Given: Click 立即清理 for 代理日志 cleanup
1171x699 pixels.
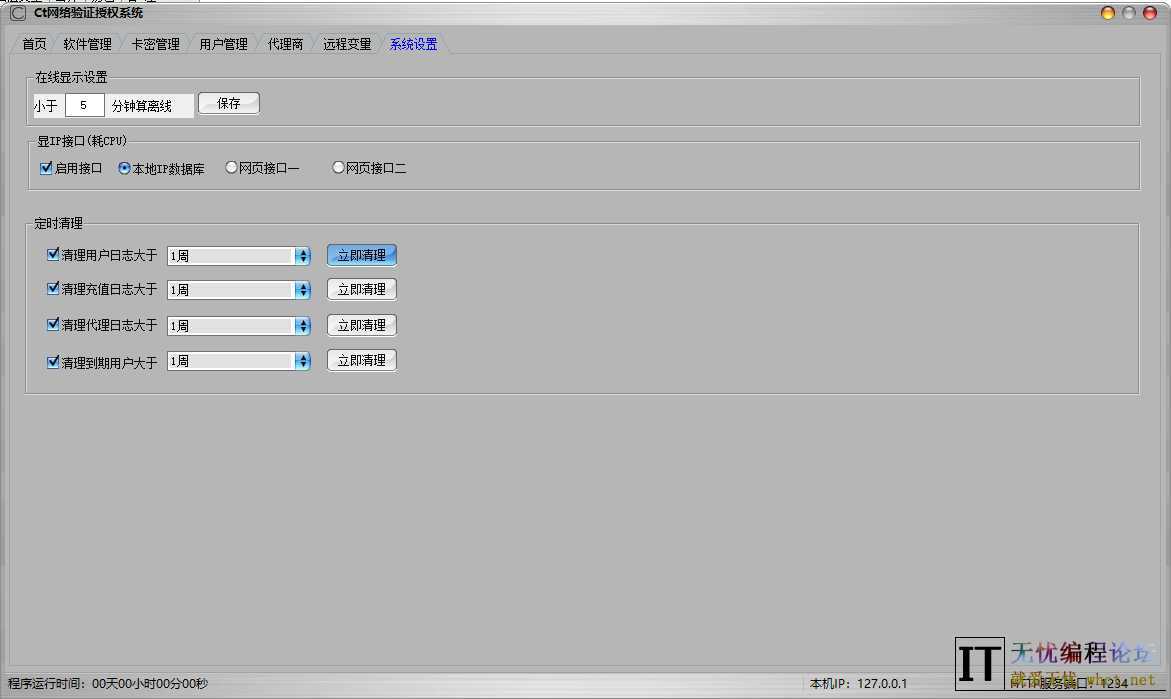Looking at the screenshot, I should [361, 324].
